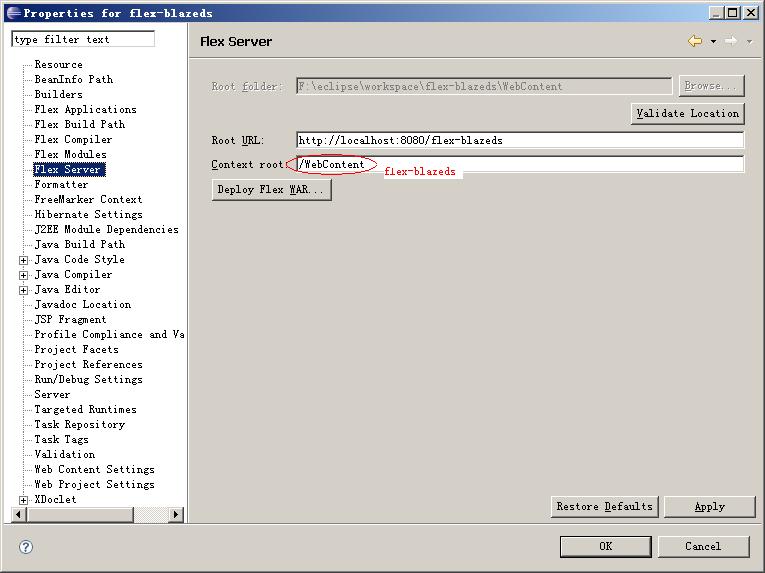Image resolution: width=765 pixels, height=573 pixels.
Task: Select the highlighted Flex Server item
Action: (x=69, y=169)
